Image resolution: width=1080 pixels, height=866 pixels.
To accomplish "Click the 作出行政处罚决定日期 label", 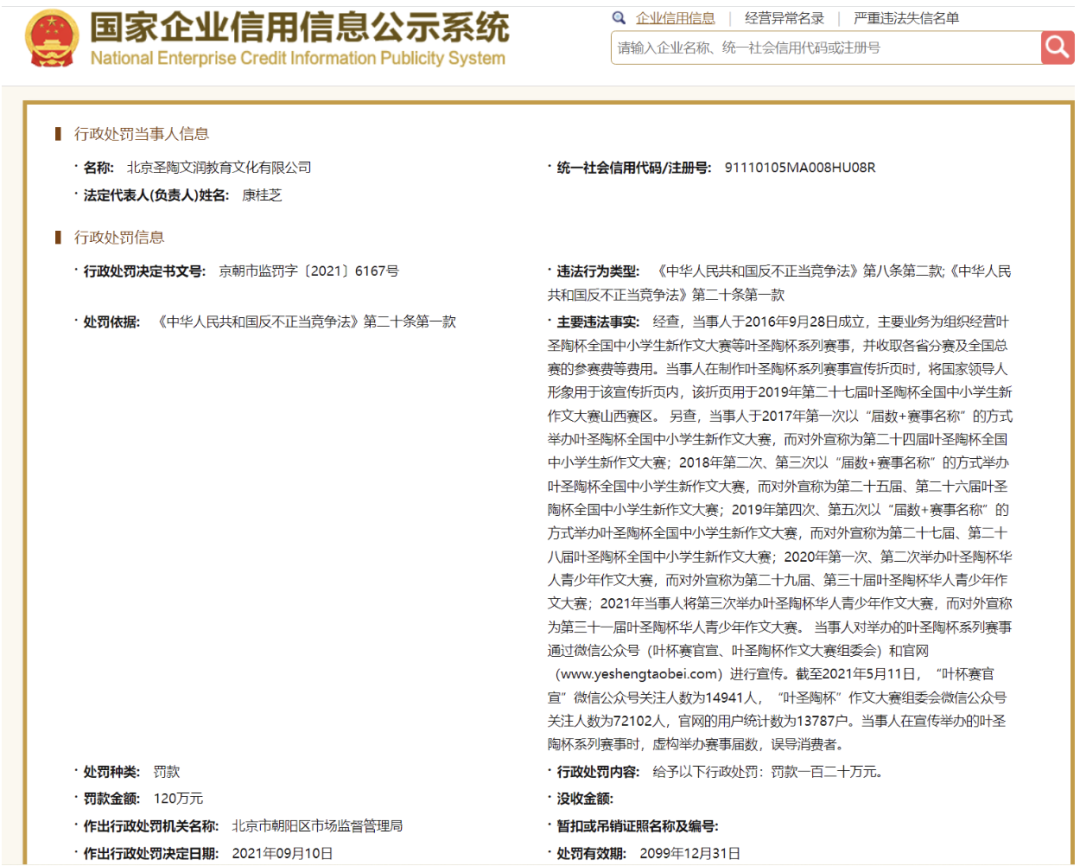I will coord(151,854).
